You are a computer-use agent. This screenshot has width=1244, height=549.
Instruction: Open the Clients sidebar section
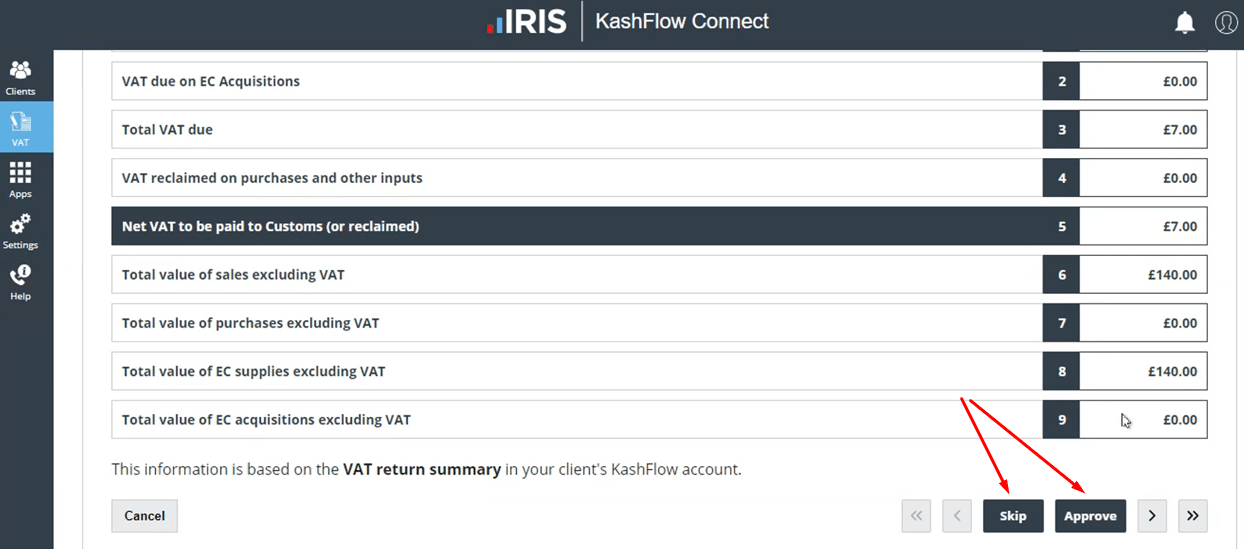pos(20,77)
